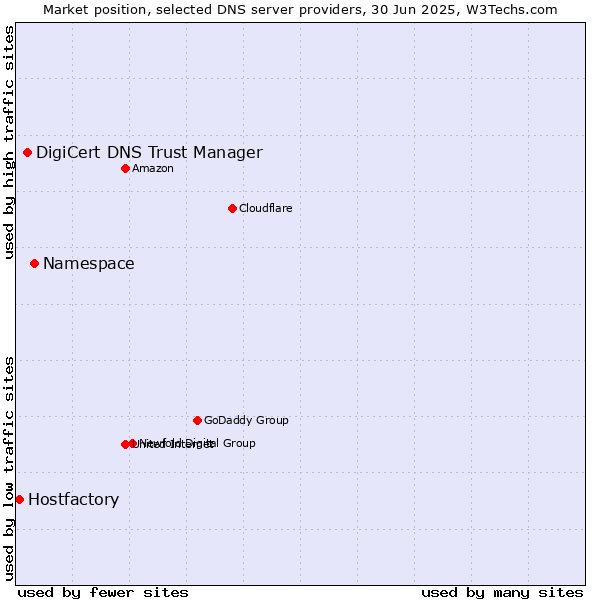Click the 'used by high traffic sites' axis label
The image size is (600, 600).
[9, 142]
